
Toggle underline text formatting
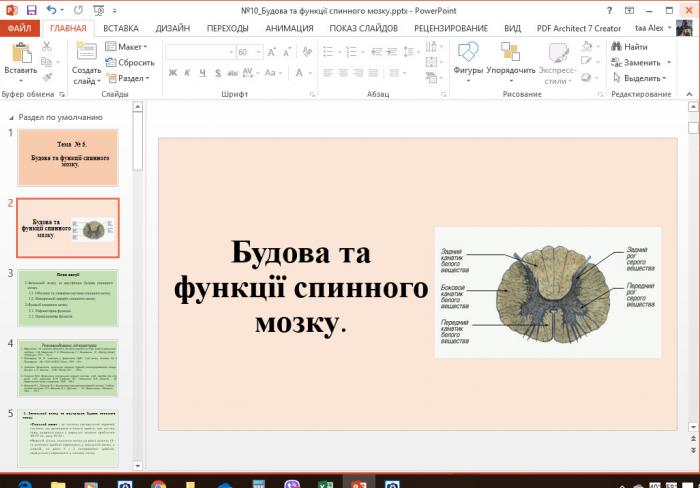[203, 73]
